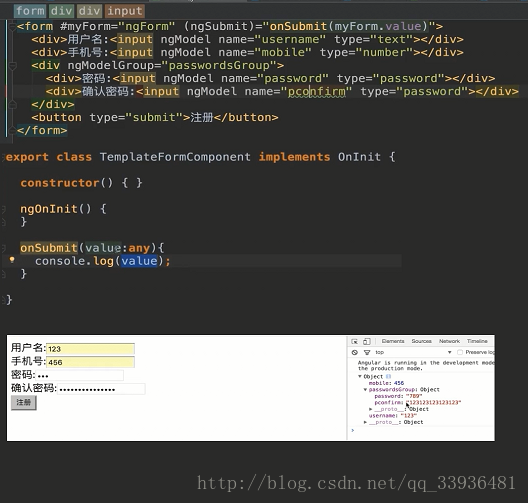Select the input breadcrumb in the editor path bar
Image resolution: width=528 pixels, height=503 pixels.
[x=125, y=11]
